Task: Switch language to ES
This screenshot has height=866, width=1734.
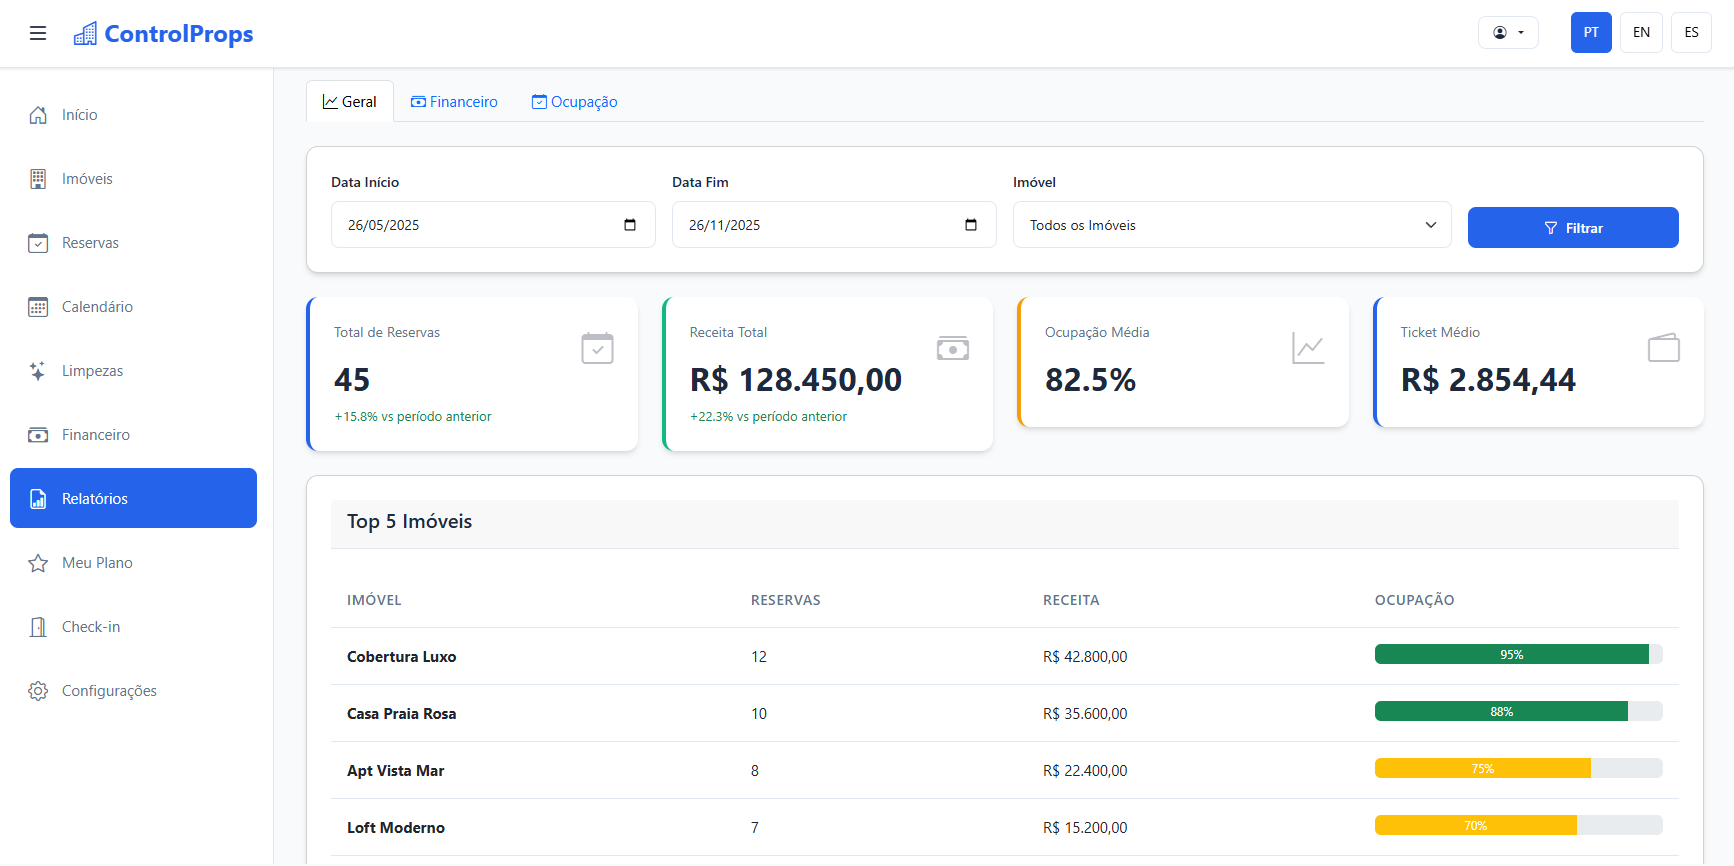Action: (1691, 32)
